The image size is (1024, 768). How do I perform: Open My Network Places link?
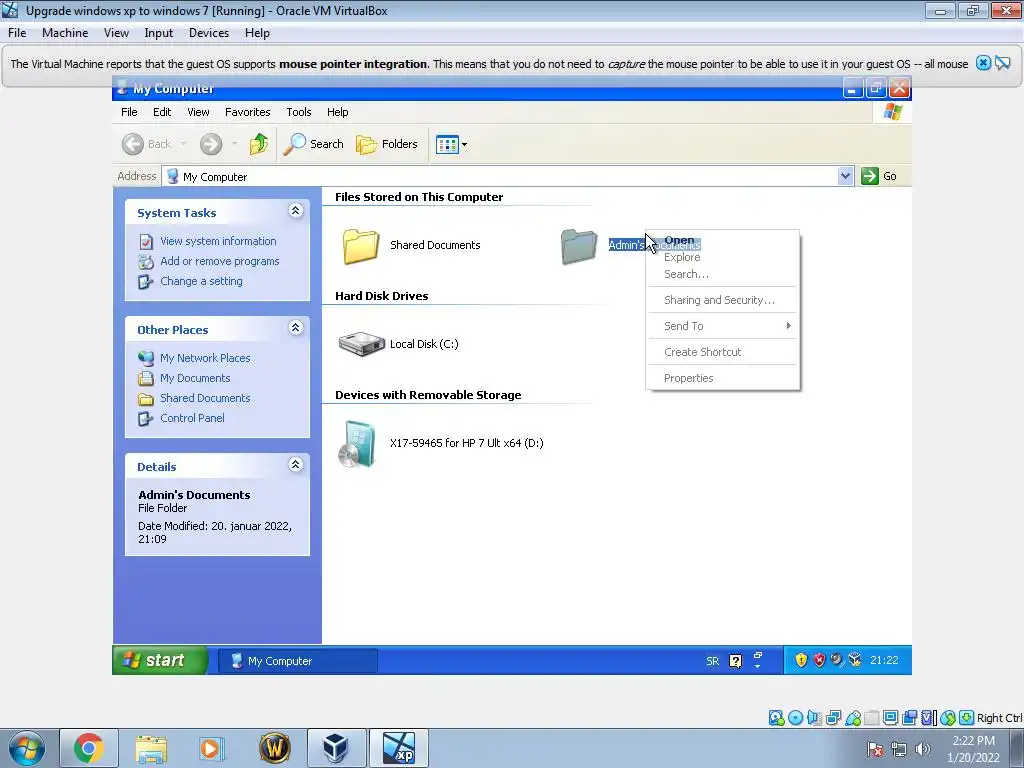tap(205, 358)
